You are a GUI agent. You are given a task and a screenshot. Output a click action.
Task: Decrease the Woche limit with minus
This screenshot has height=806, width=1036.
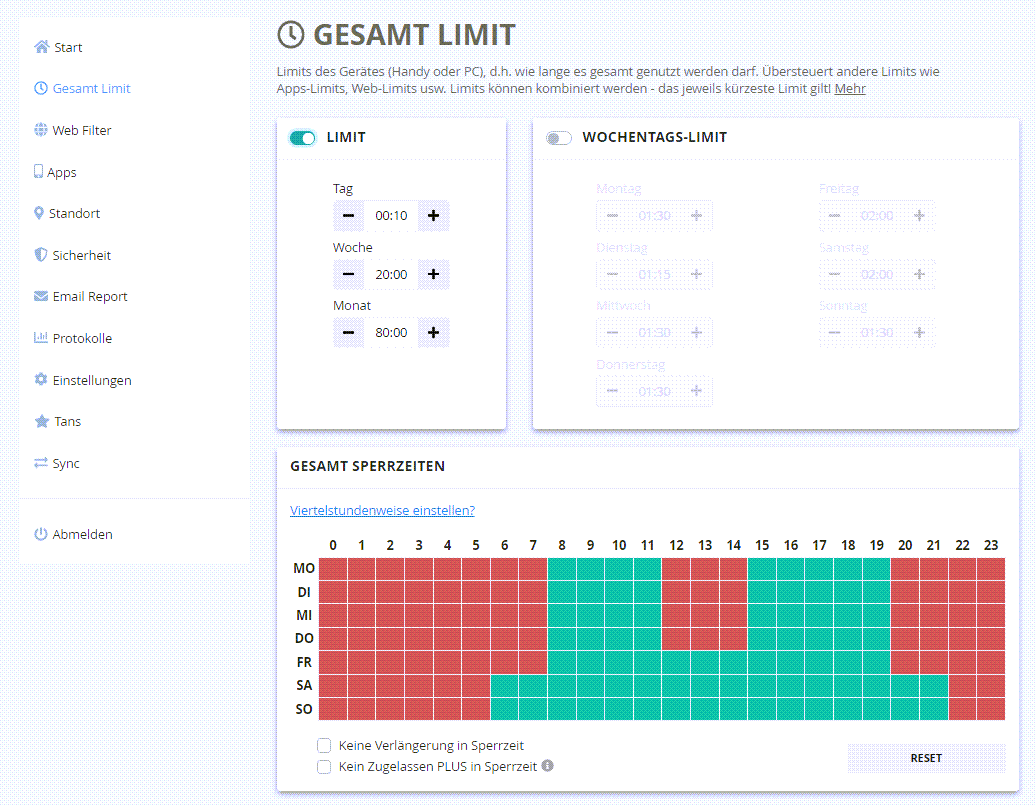point(348,274)
